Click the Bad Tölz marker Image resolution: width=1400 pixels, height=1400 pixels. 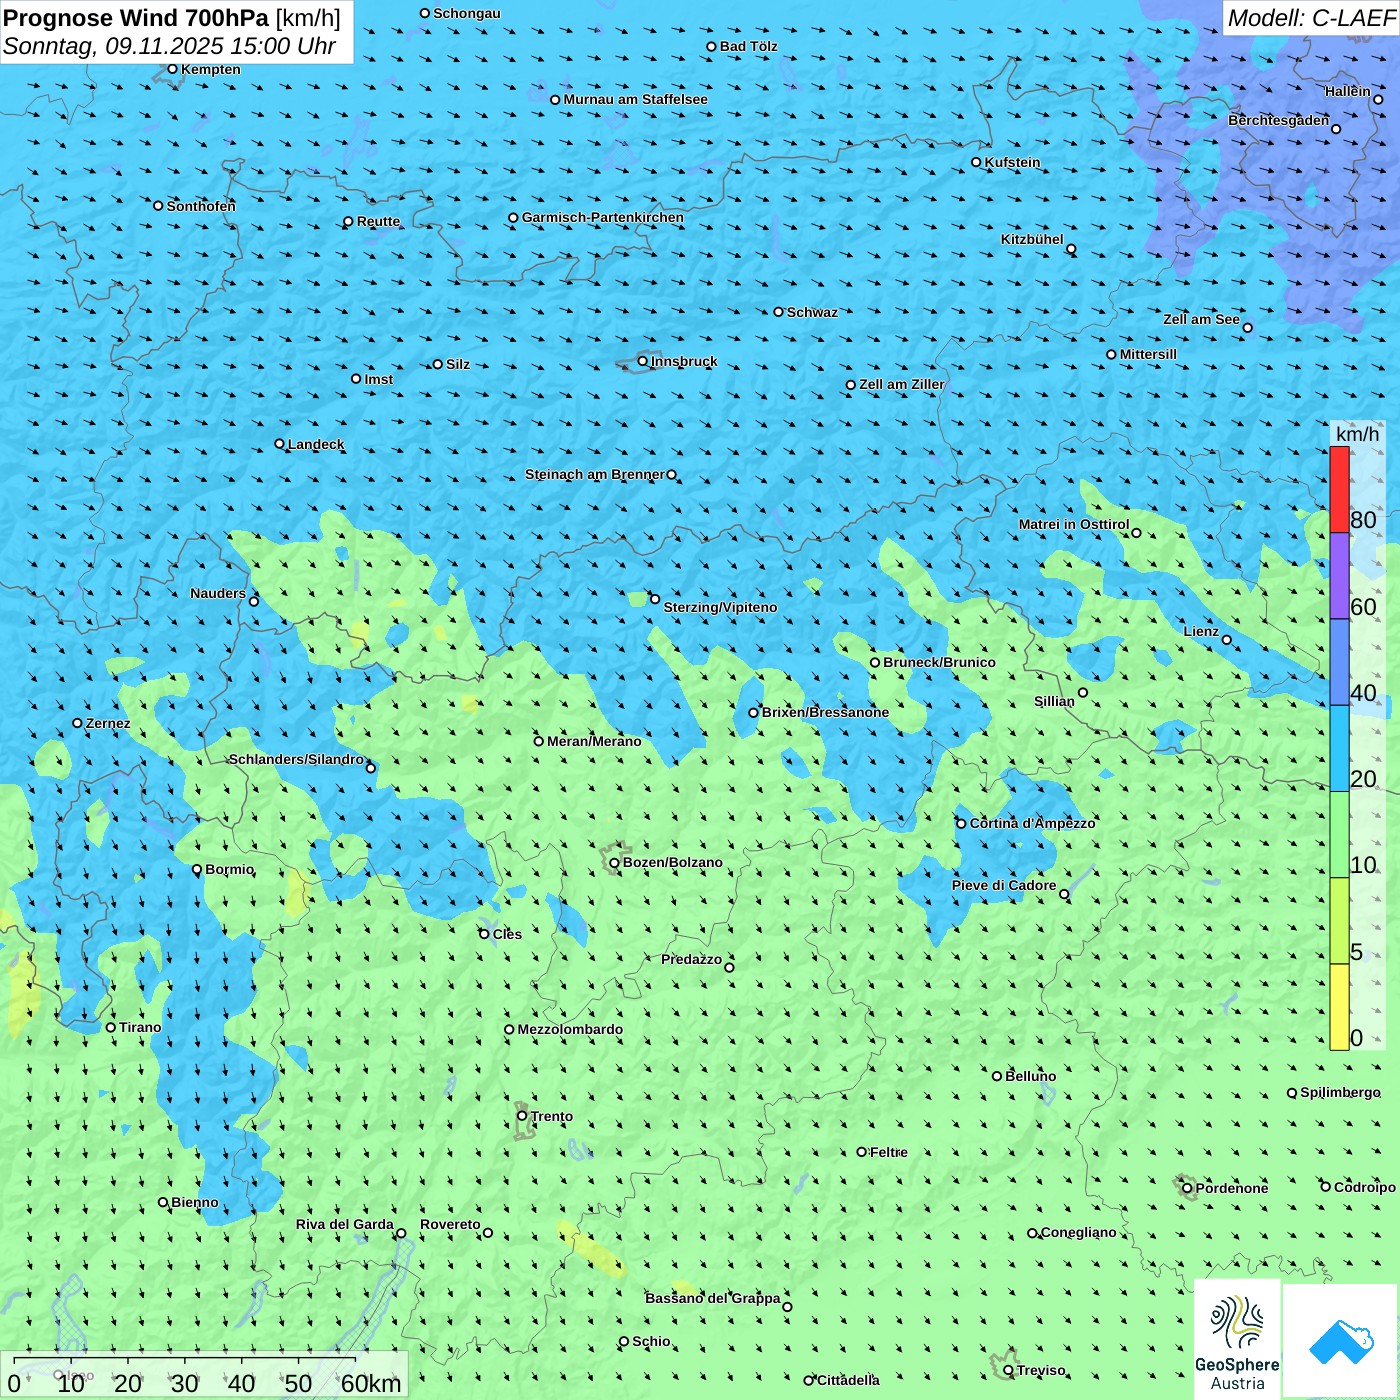tap(712, 46)
